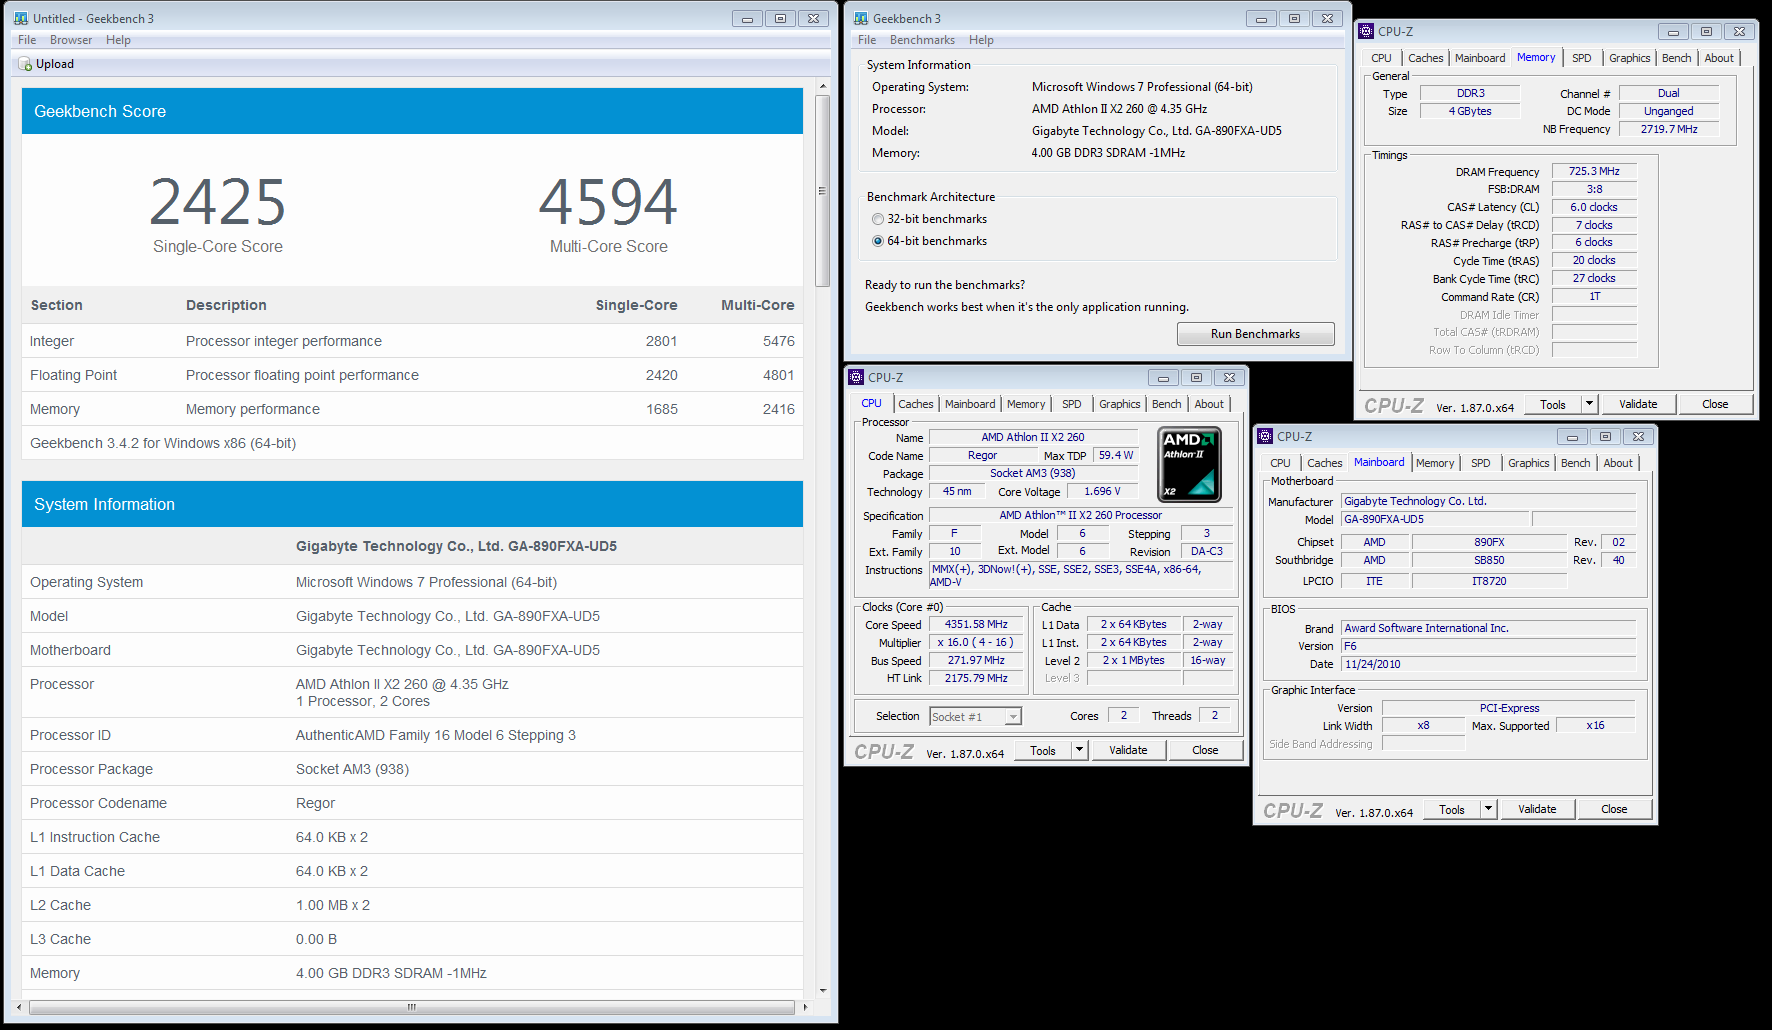Maximize the Untitled Geekbench 3 results window
The width and height of the screenshot is (1772, 1030).
click(780, 18)
